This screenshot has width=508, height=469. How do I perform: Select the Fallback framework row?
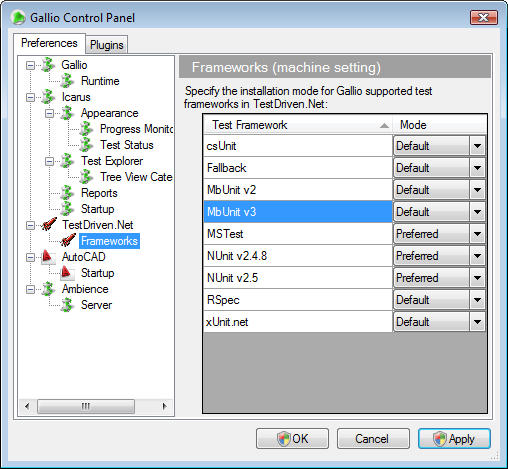tap(298, 168)
